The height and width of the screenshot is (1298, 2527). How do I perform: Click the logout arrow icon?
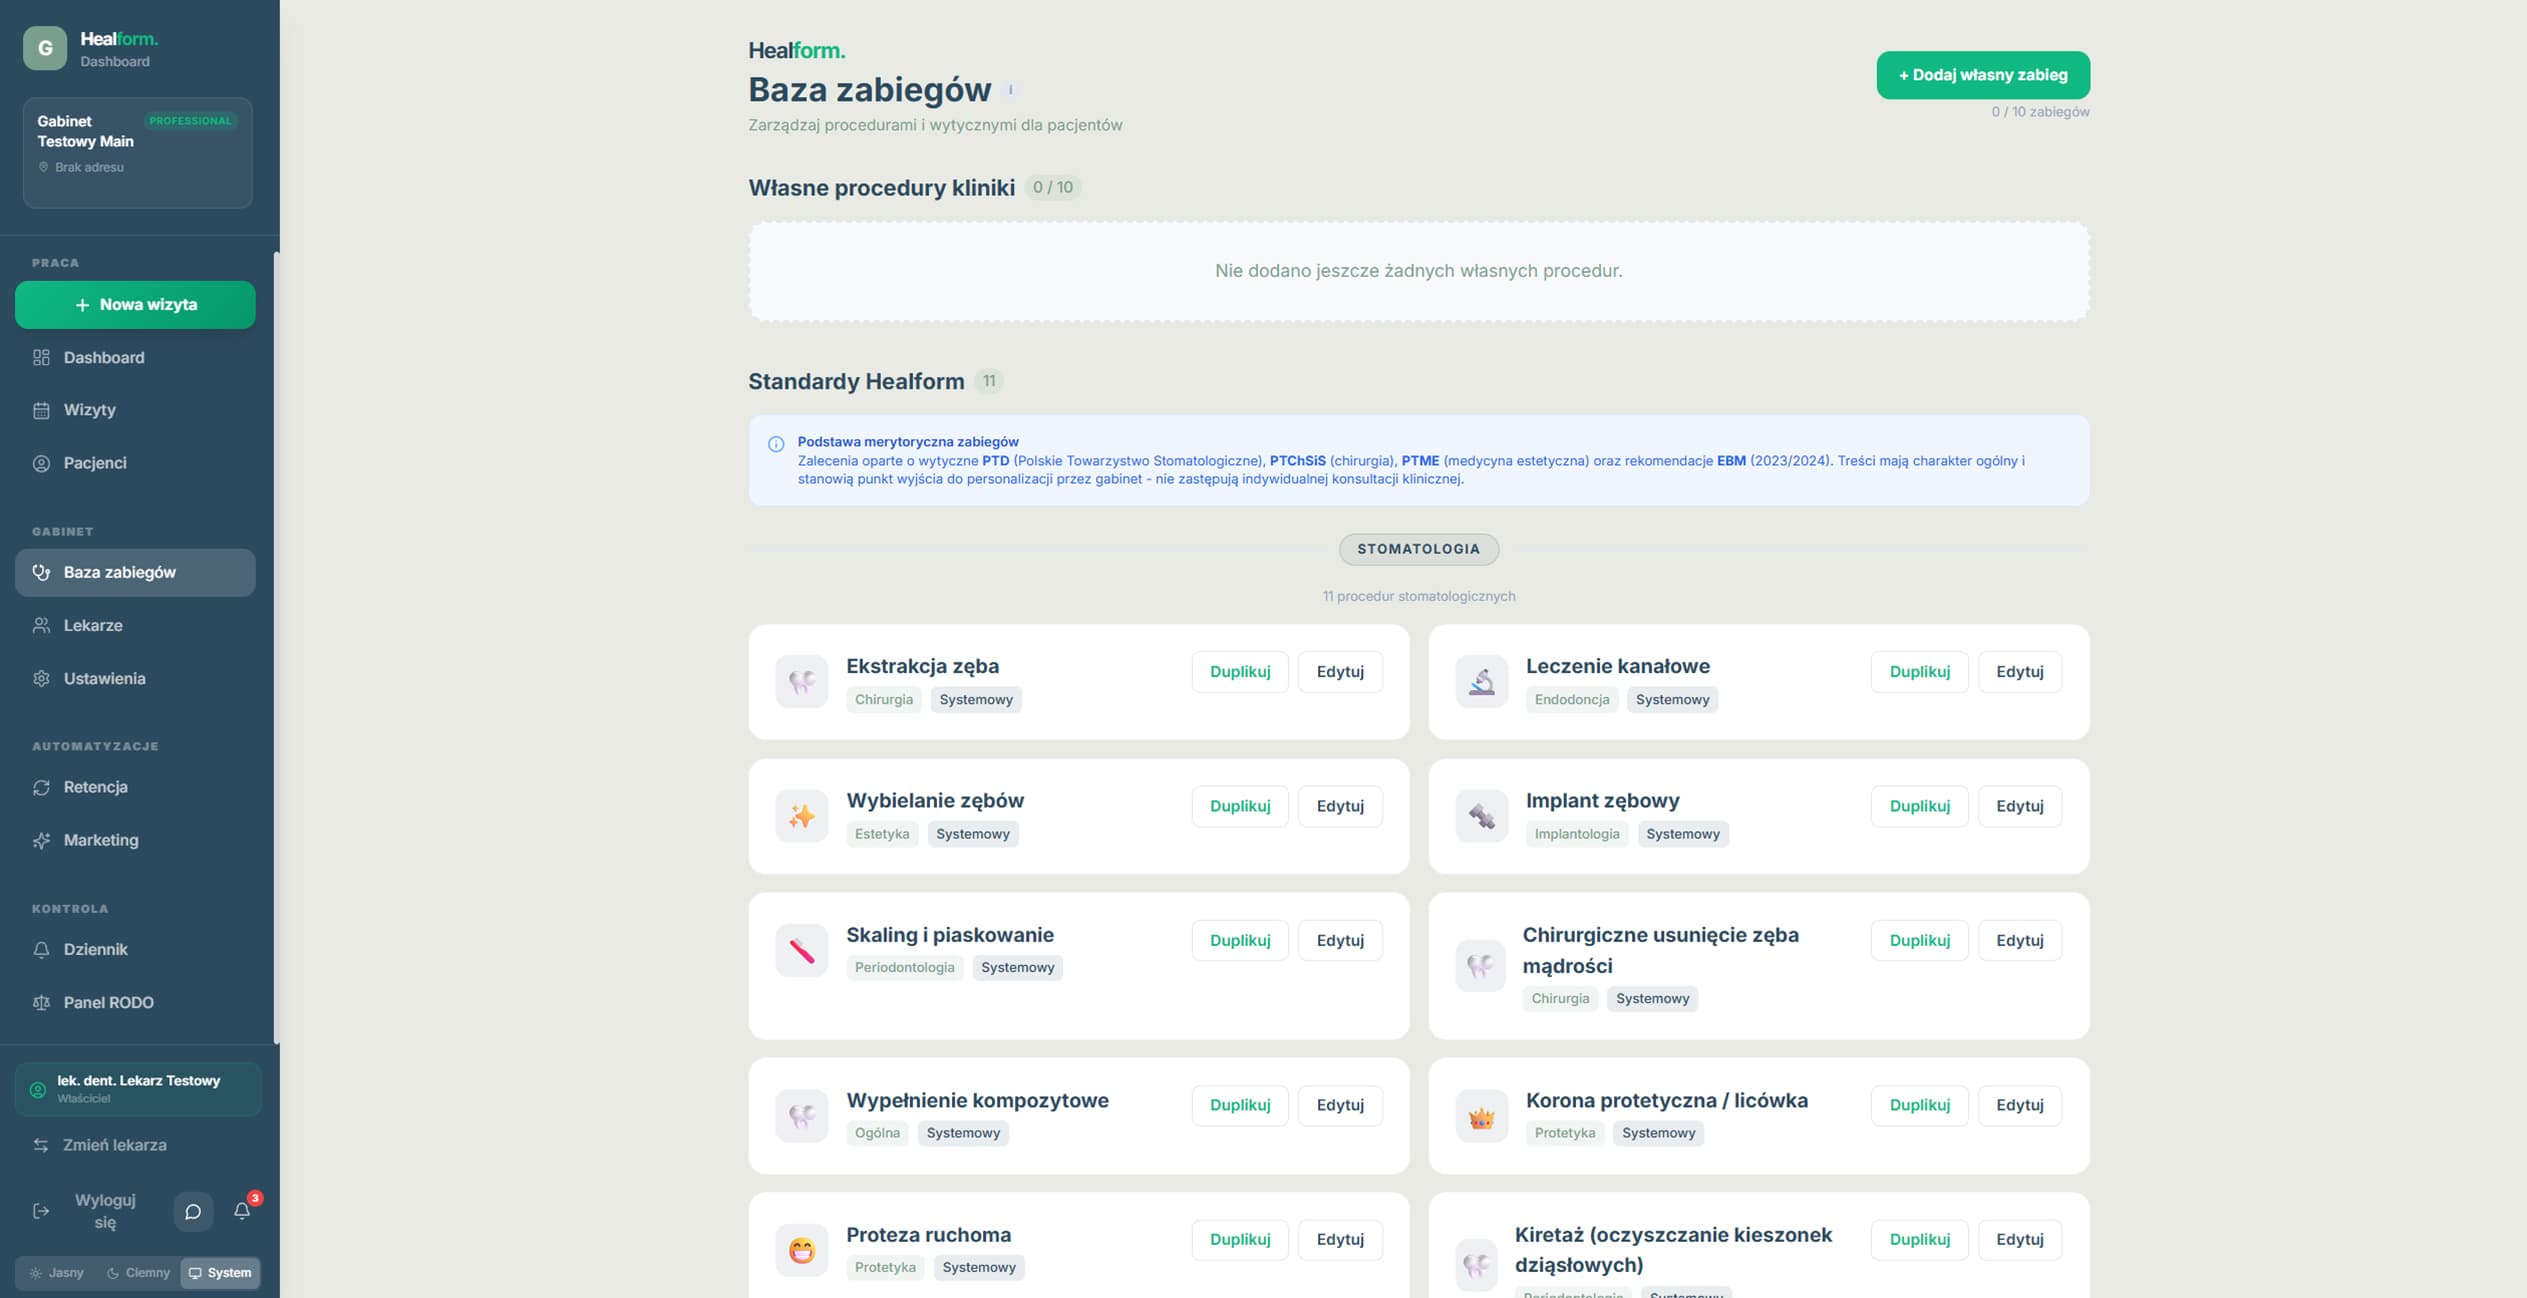(x=41, y=1211)
